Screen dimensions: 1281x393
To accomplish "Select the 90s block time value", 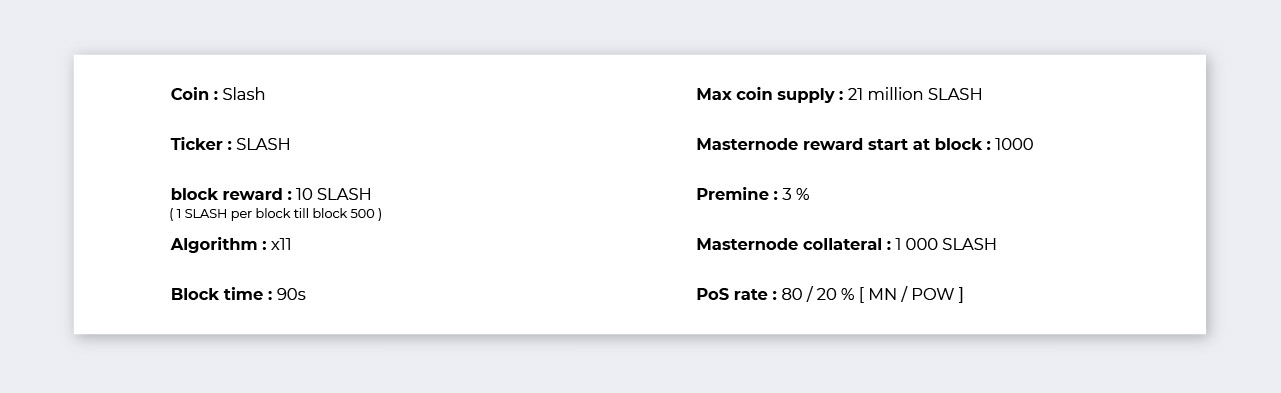I will (x=291, y=294).
